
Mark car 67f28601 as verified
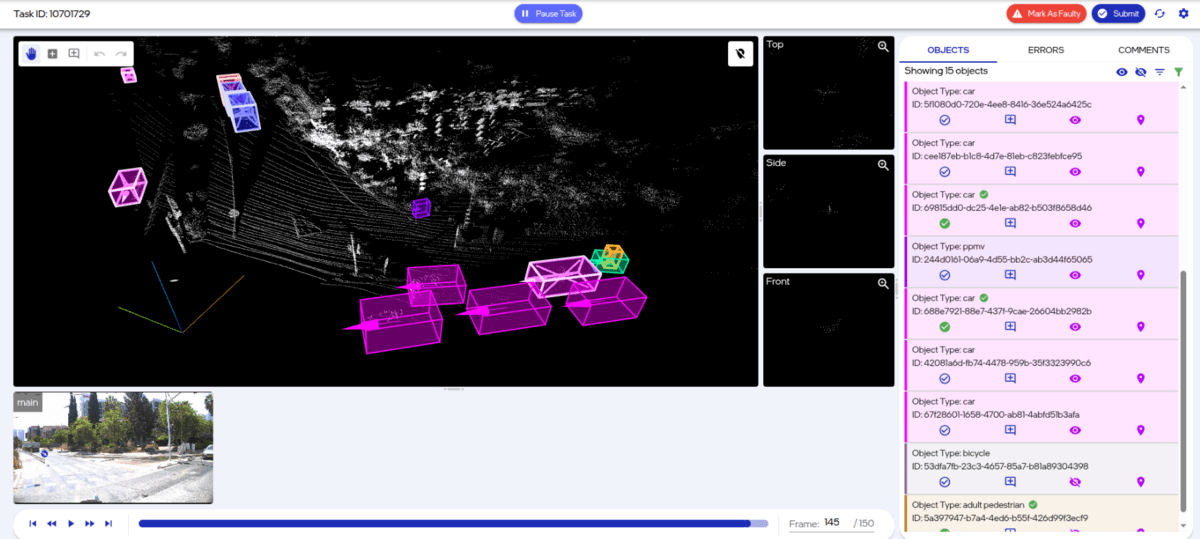[945, 430]
